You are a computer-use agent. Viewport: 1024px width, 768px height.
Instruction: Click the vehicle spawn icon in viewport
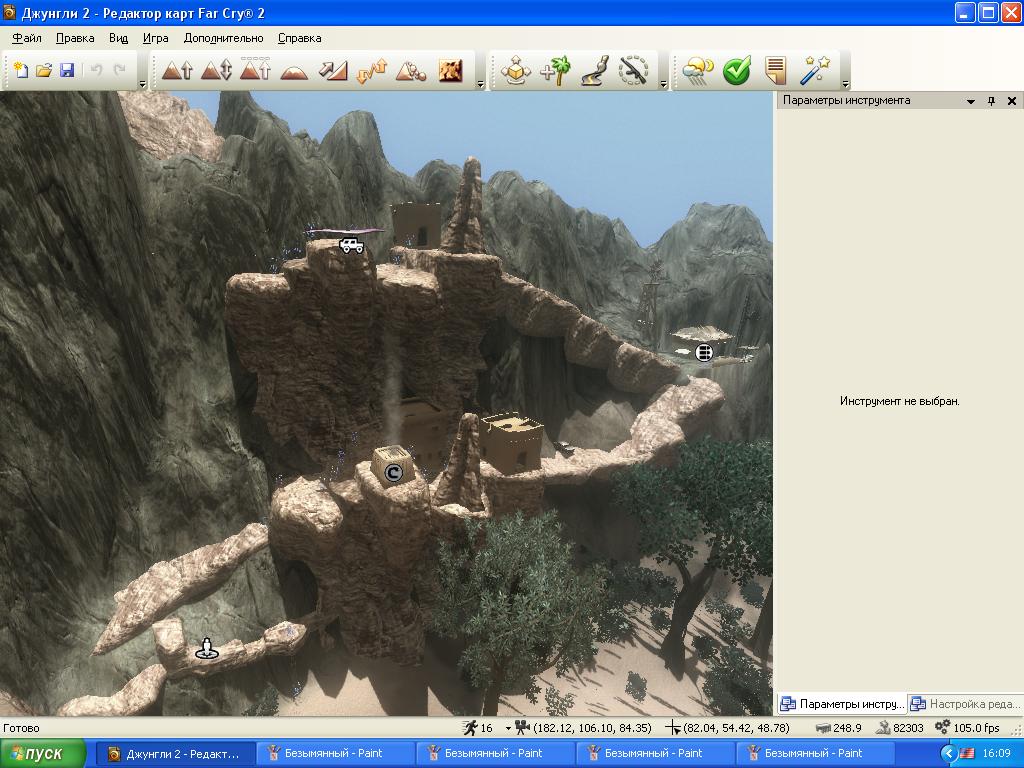[x=351, y=246]
